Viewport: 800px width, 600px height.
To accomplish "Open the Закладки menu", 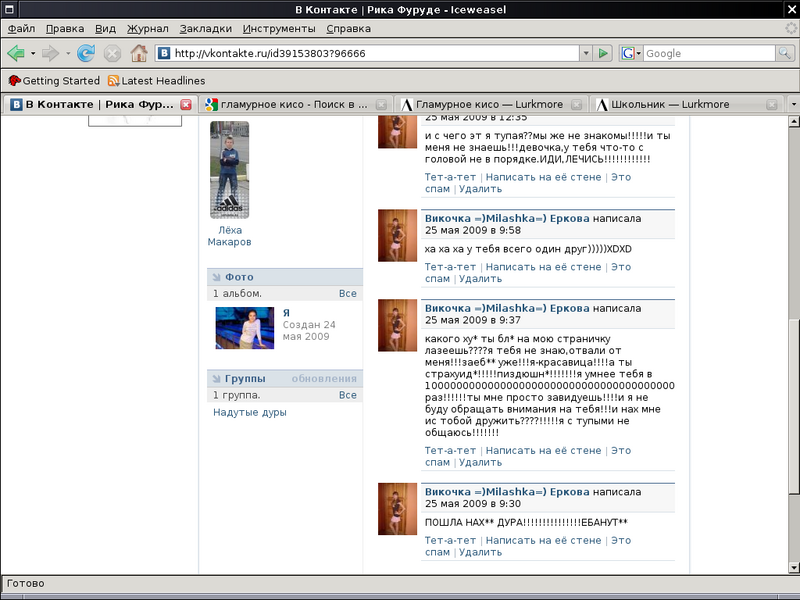I will pyautogui.click(x=206, y=29).
